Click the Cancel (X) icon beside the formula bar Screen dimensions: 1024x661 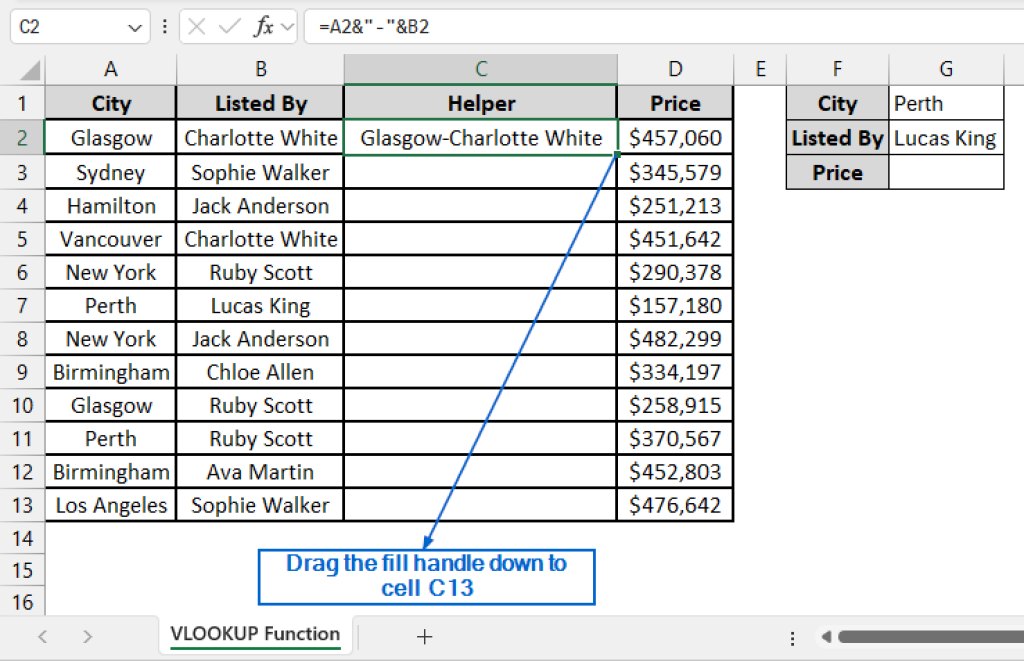click(196, 27)
